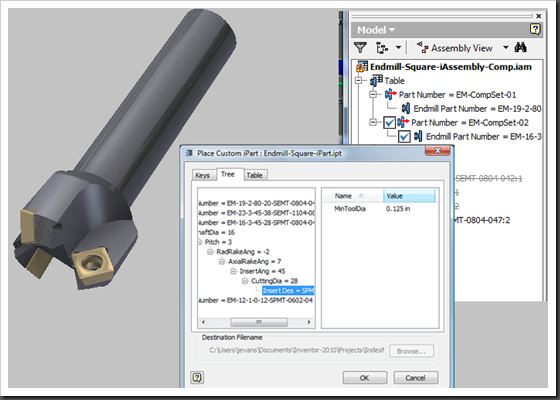Open the Assembly View dropdown arrow
This screenshot has width=560, height=400.
coord(506,48)
